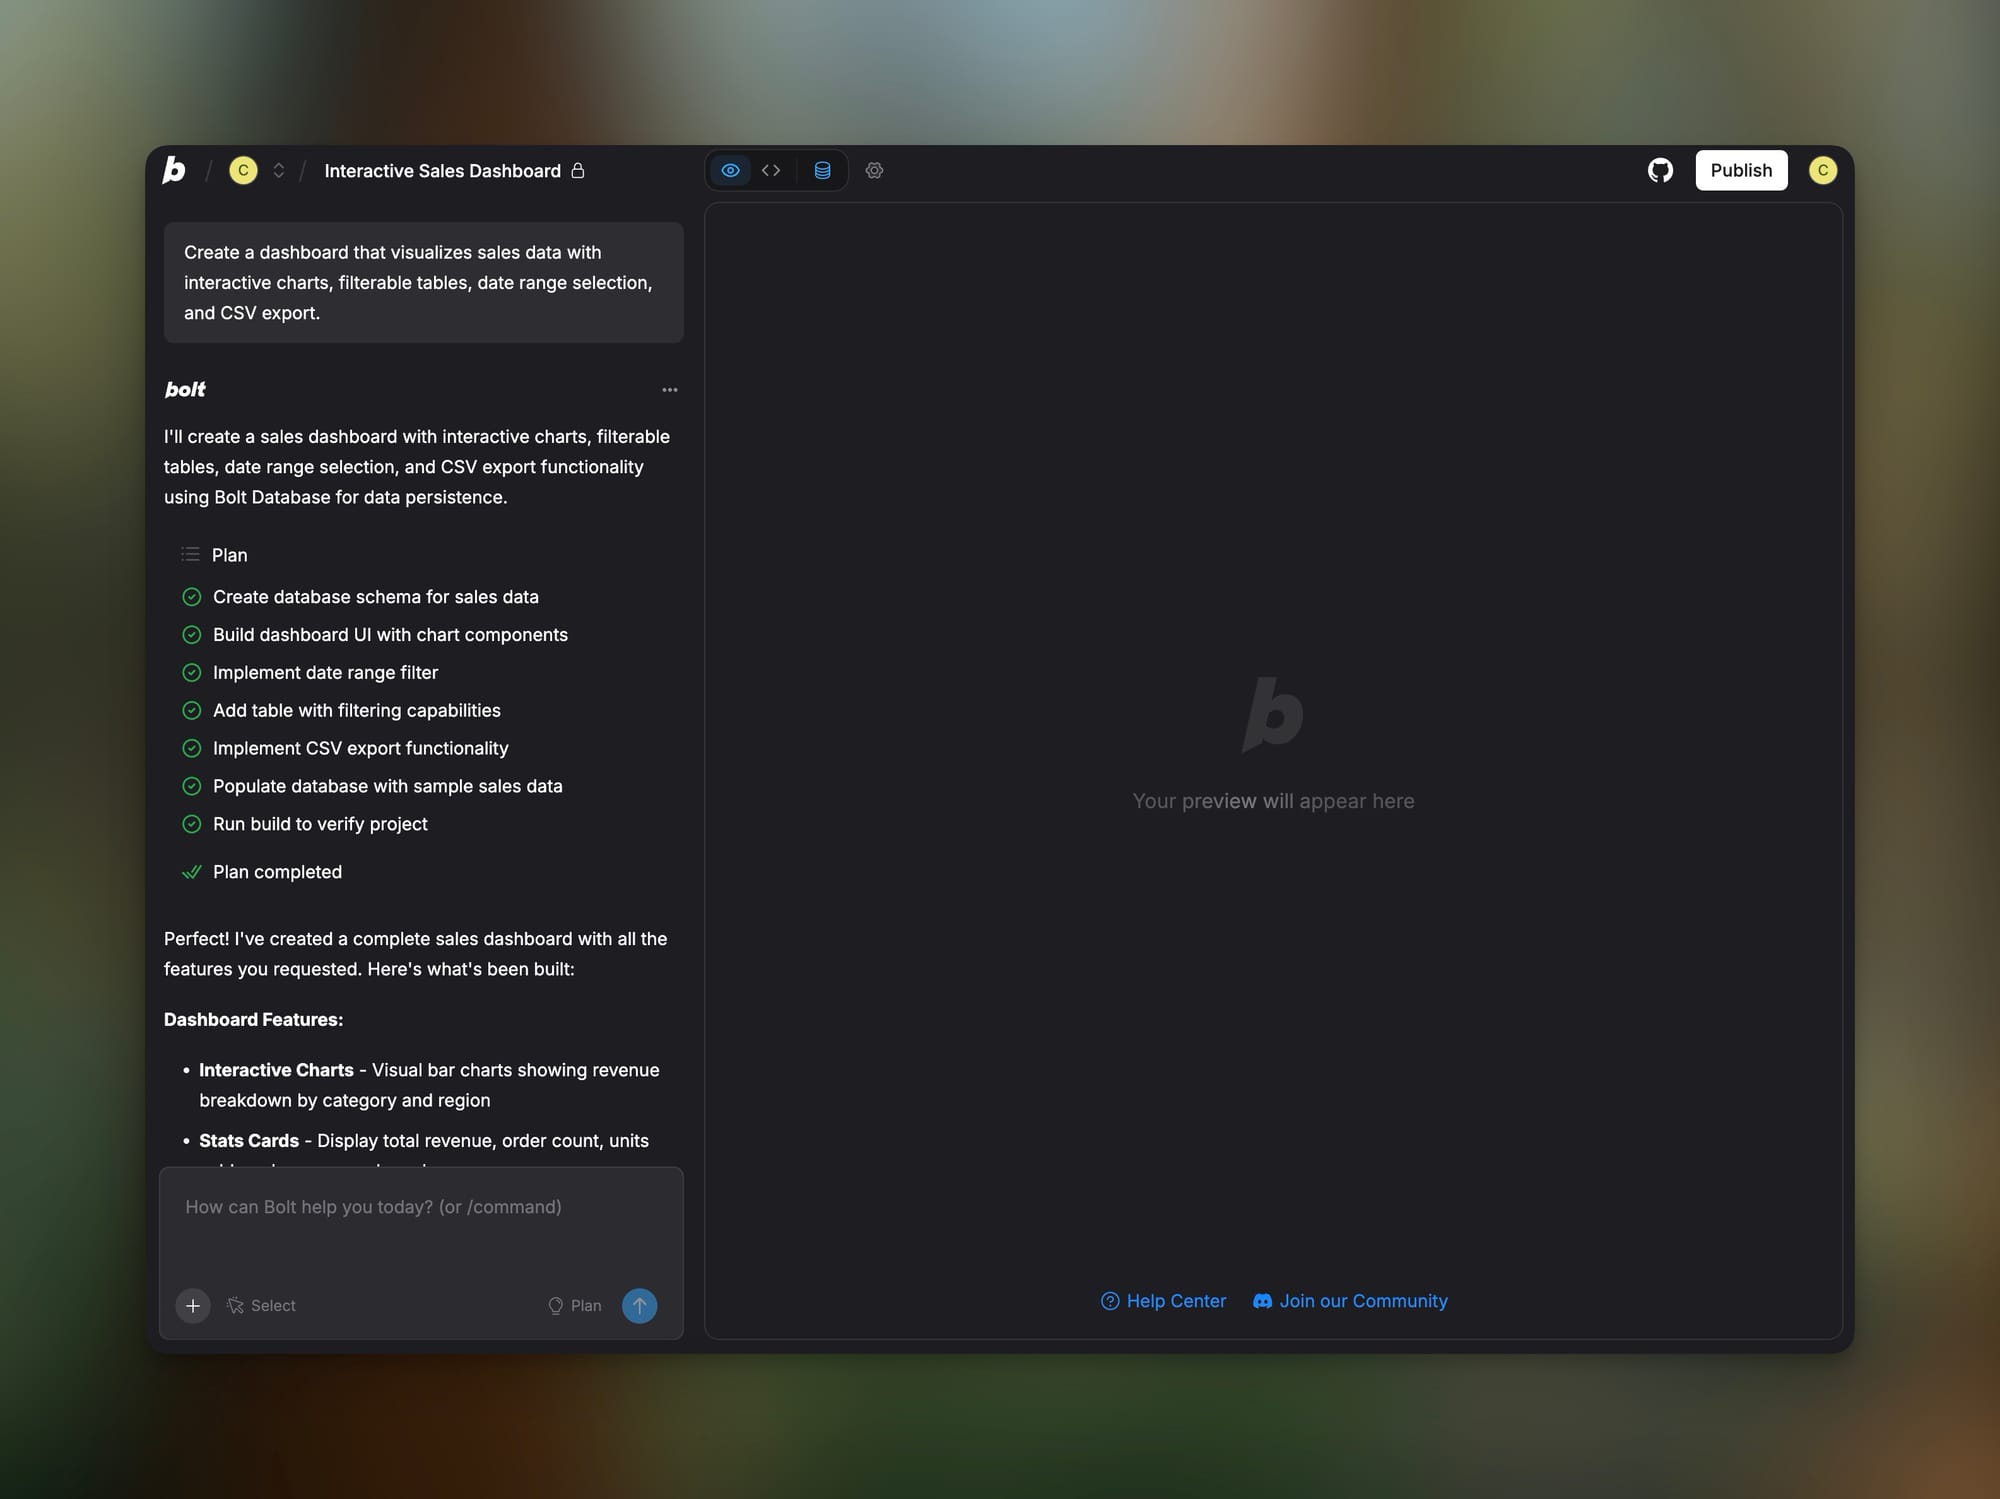Open the top-right user avatar menu
This screenshot has height=1499, width=2000.
click(x=1822, y=170)
